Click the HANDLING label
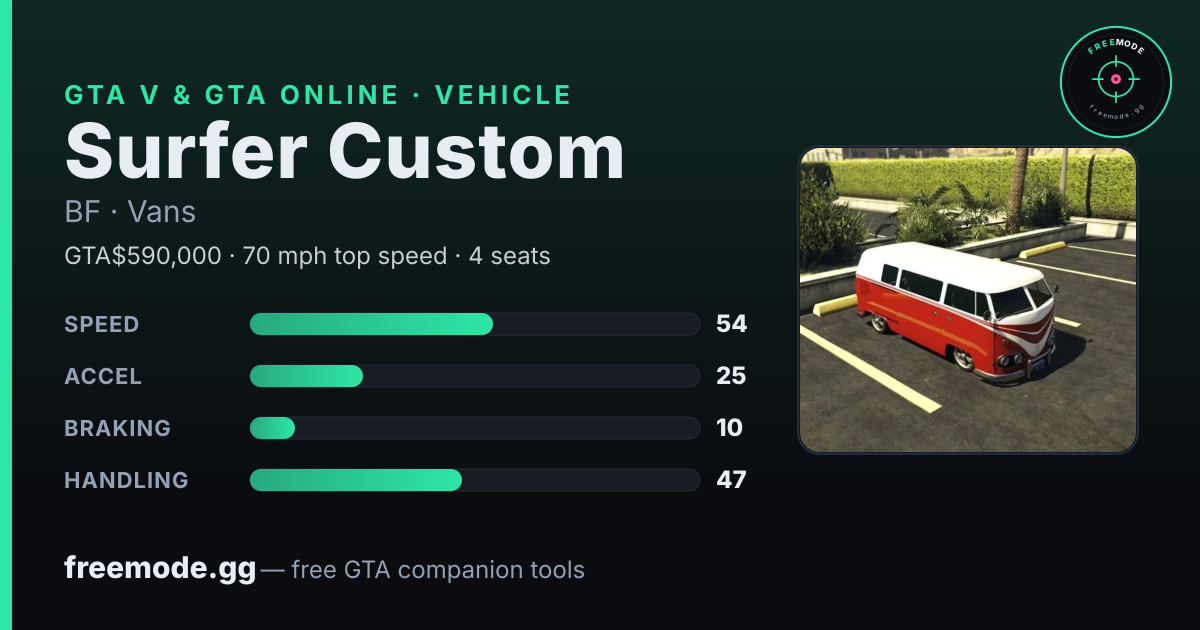1200x630 pixels. (126, 480)
